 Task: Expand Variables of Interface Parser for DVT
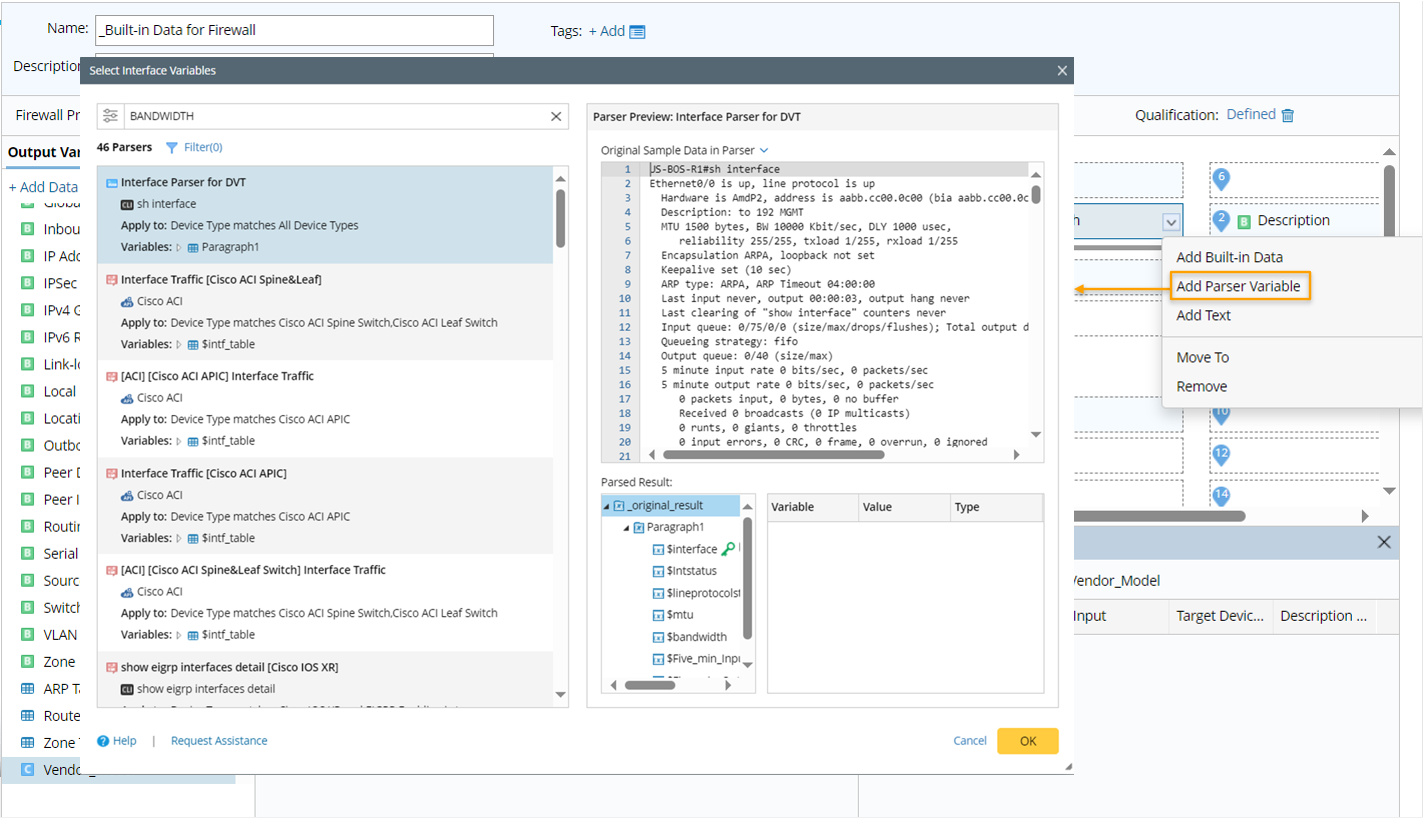[x=179, y=247]
